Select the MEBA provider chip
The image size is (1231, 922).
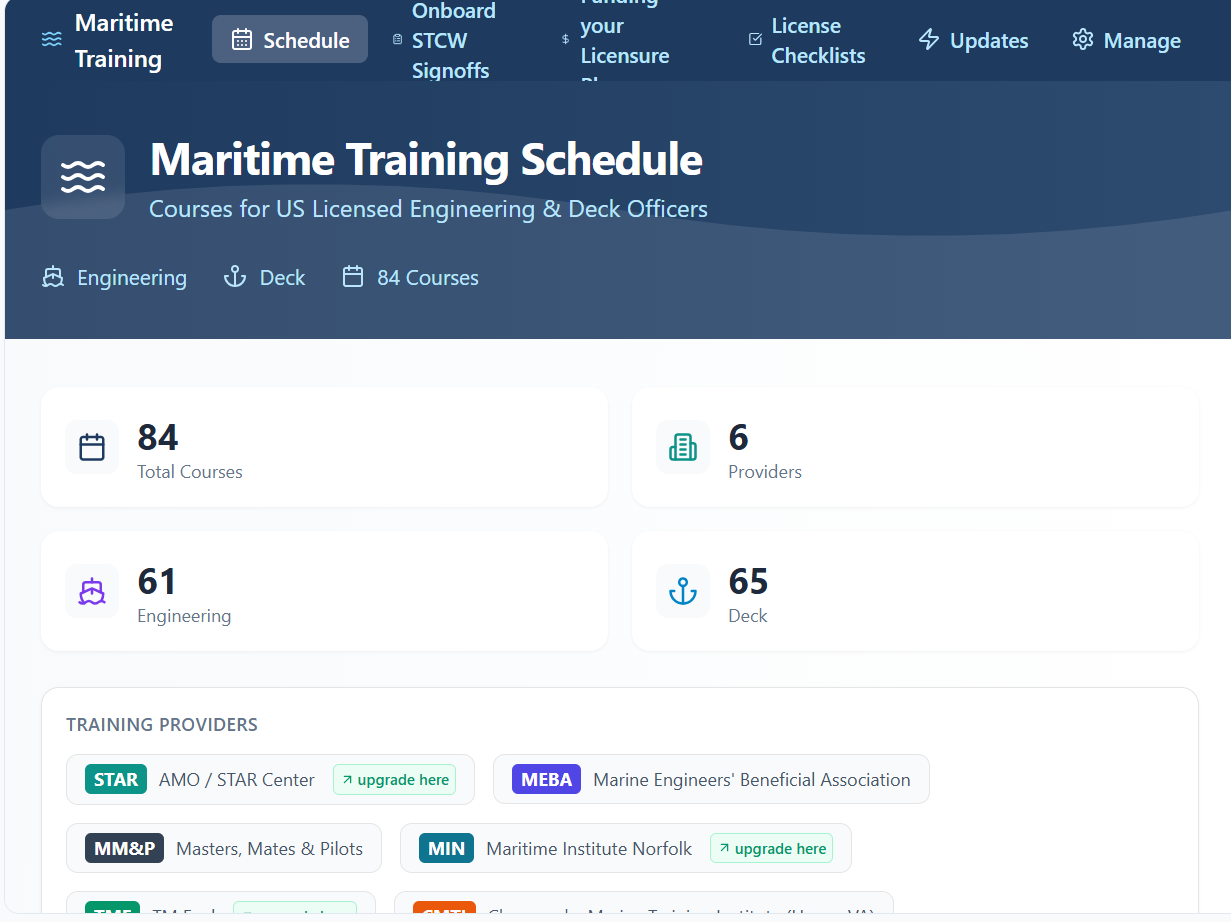[711, 779]
